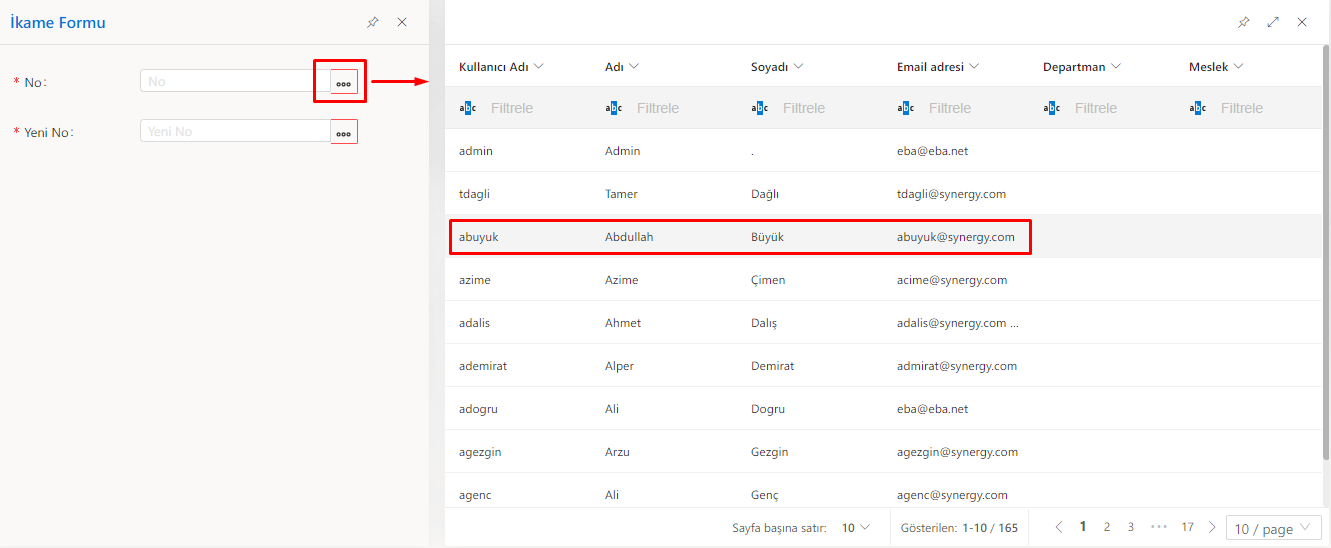
Task: Pin the user list panel
Action: (x=1244, y=22)
